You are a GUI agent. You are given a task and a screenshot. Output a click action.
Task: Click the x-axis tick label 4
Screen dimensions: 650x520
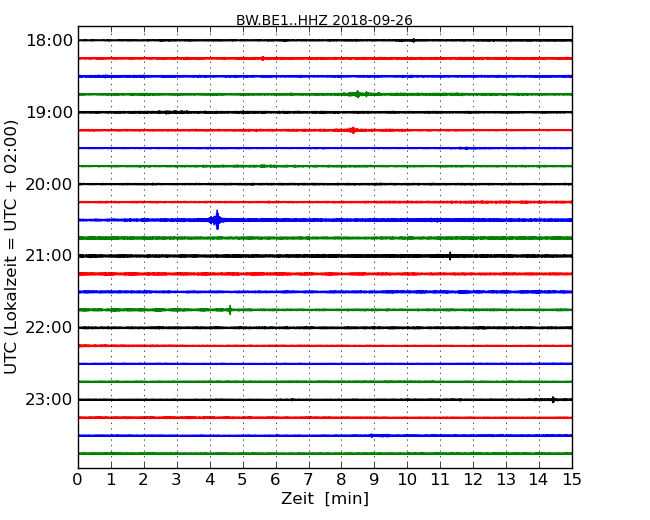[x=210, y=480]
